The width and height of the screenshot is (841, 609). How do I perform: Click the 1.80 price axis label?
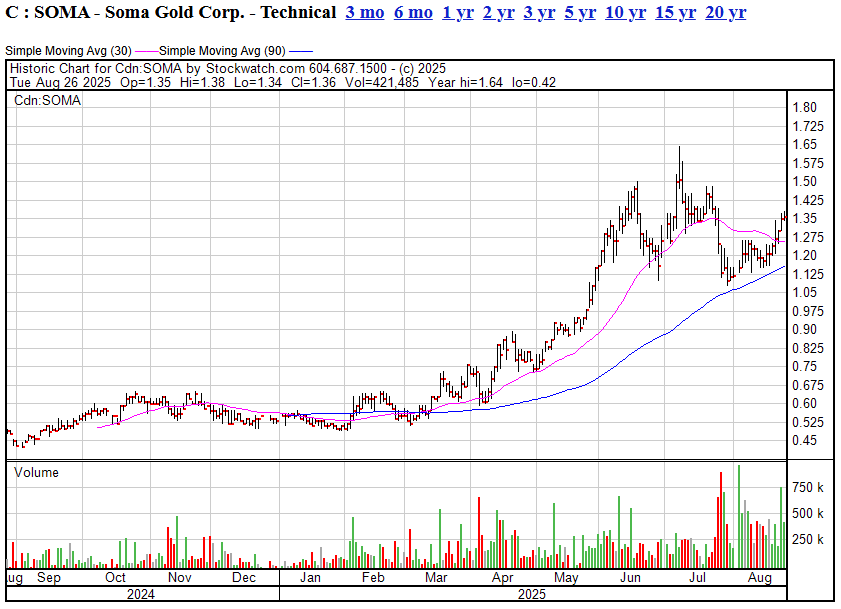(x=805, y=107)
